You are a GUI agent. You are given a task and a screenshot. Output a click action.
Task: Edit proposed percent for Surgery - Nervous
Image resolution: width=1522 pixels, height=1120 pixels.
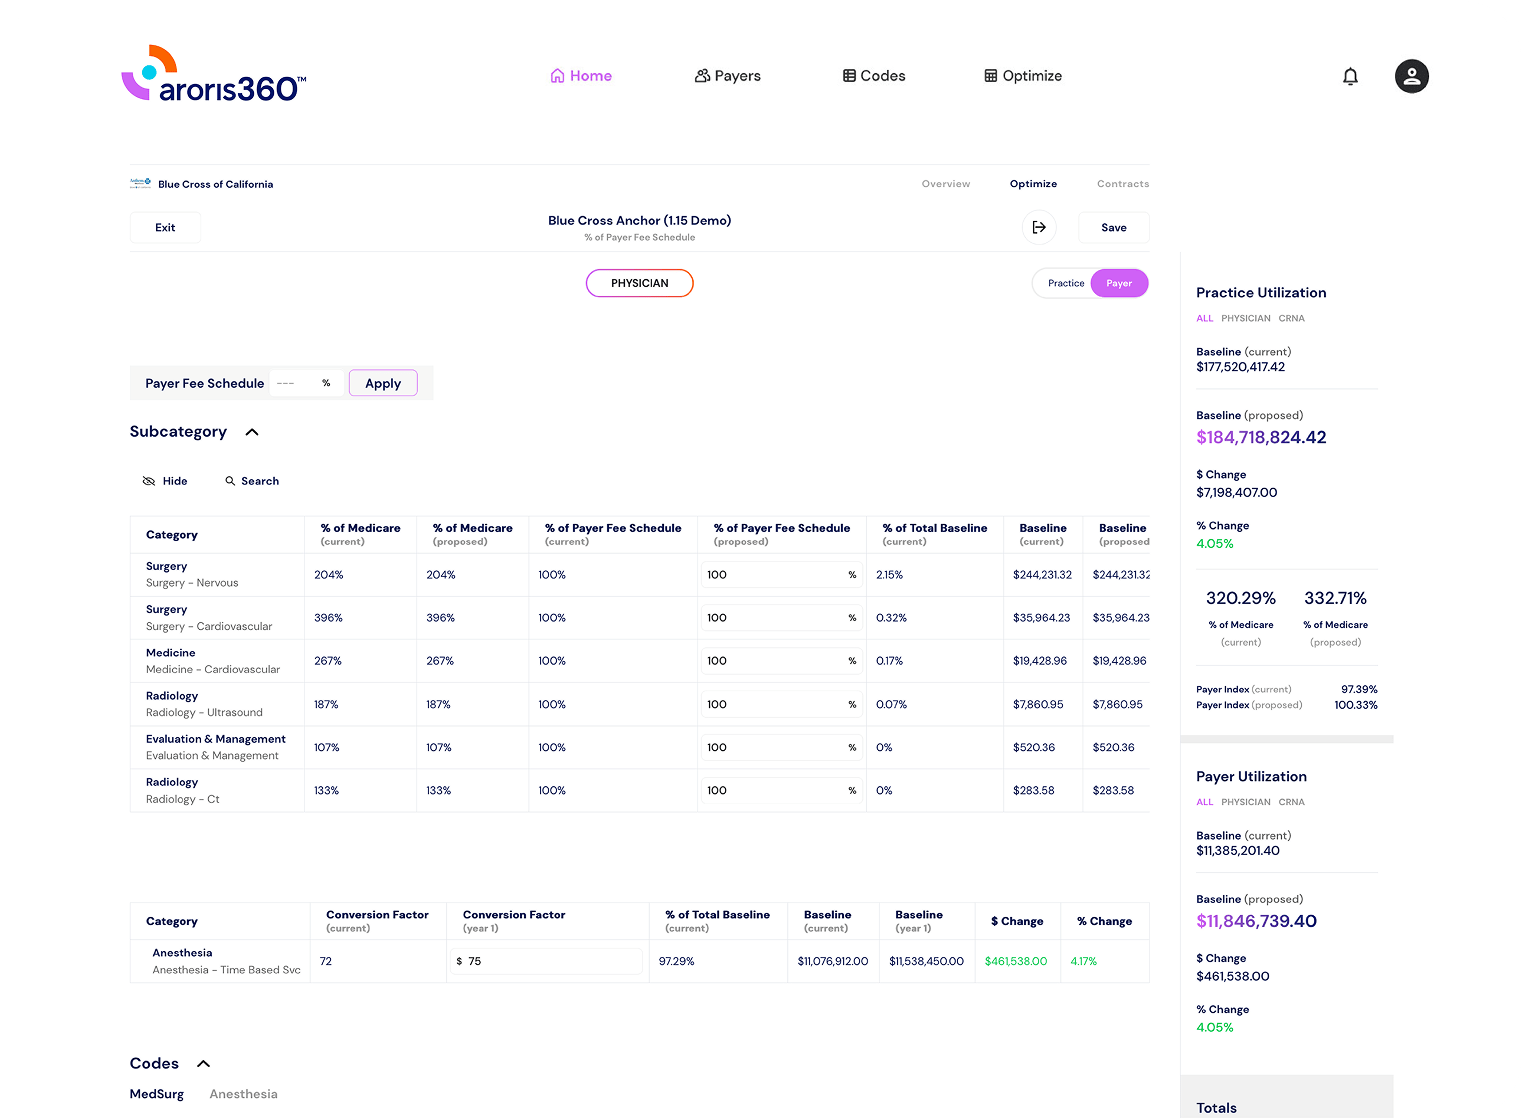point(781,575)
